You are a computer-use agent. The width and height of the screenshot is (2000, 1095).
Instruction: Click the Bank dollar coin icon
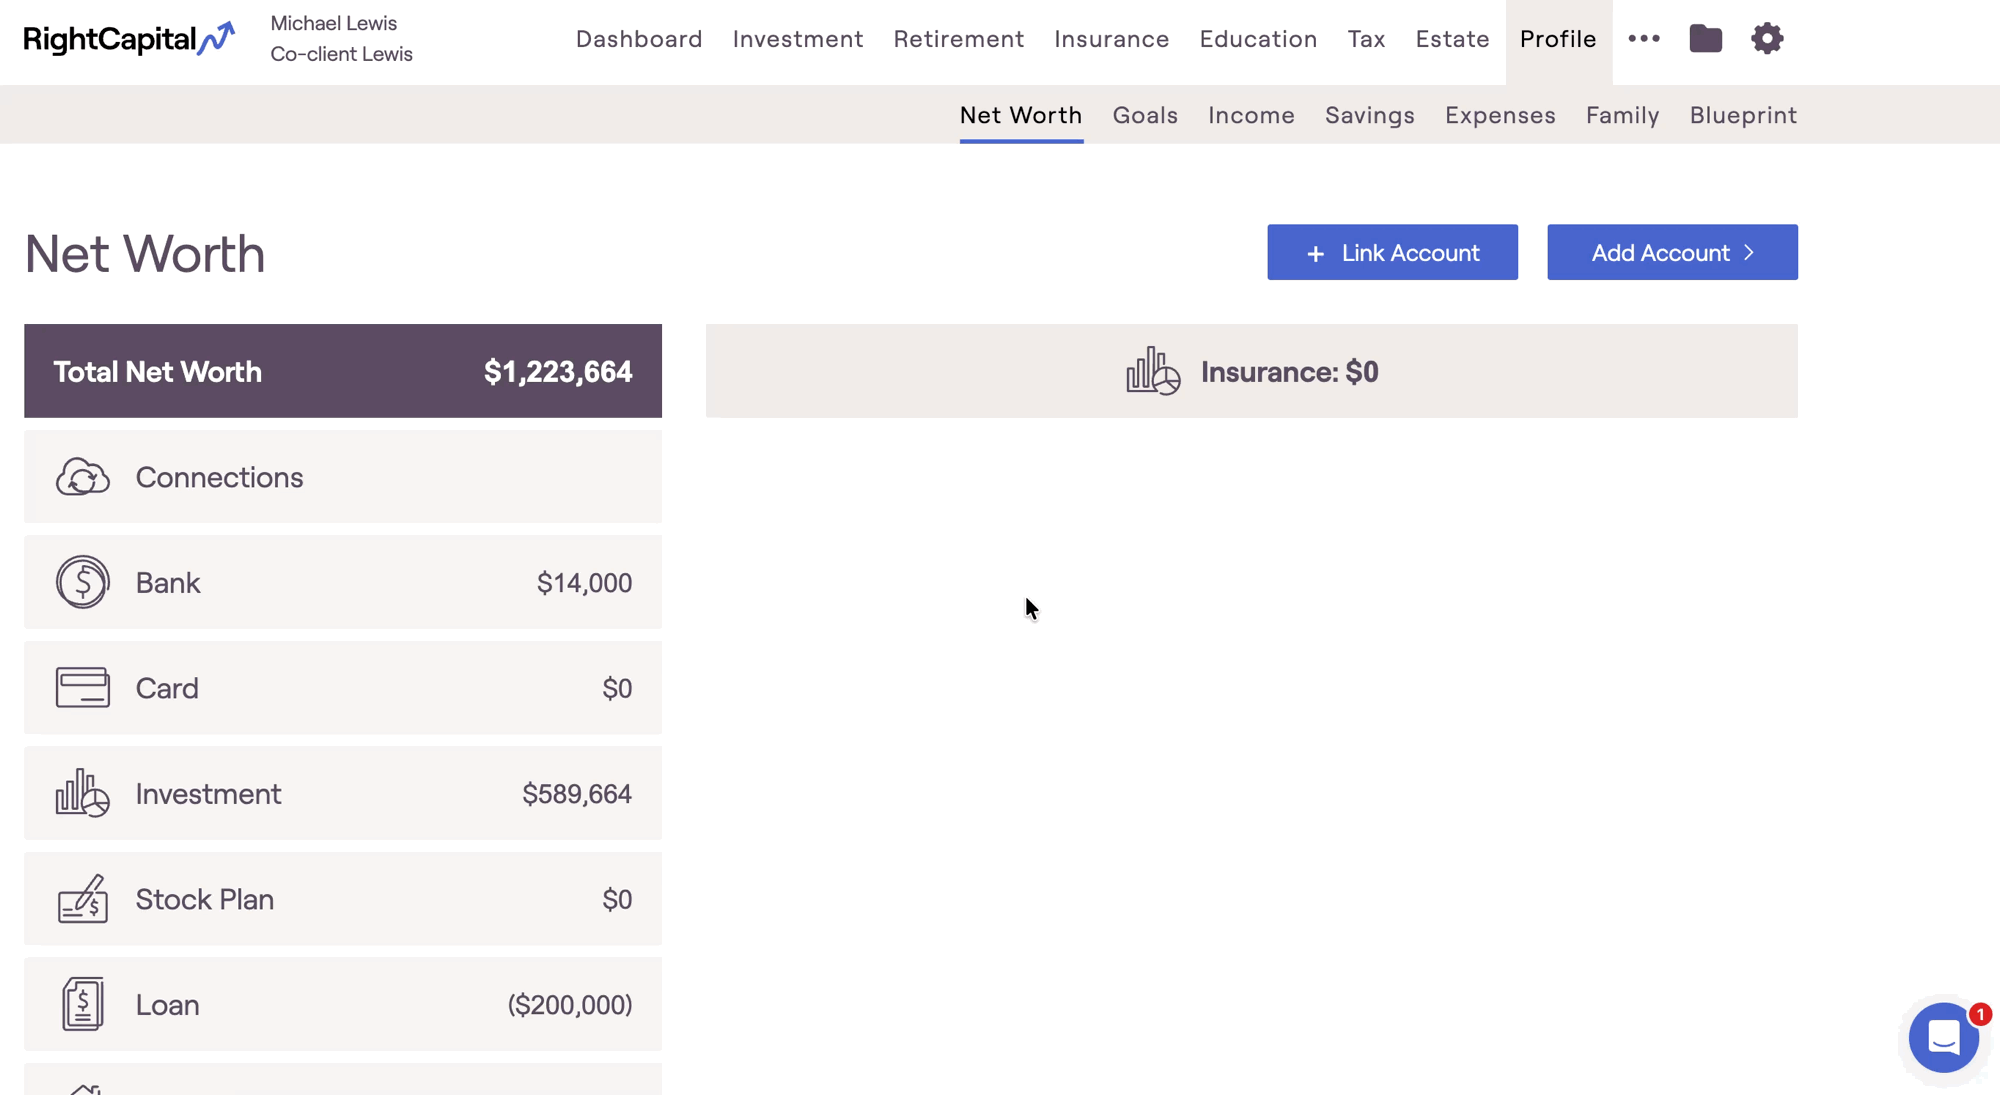pyautogui.click(x=82, y=582)
